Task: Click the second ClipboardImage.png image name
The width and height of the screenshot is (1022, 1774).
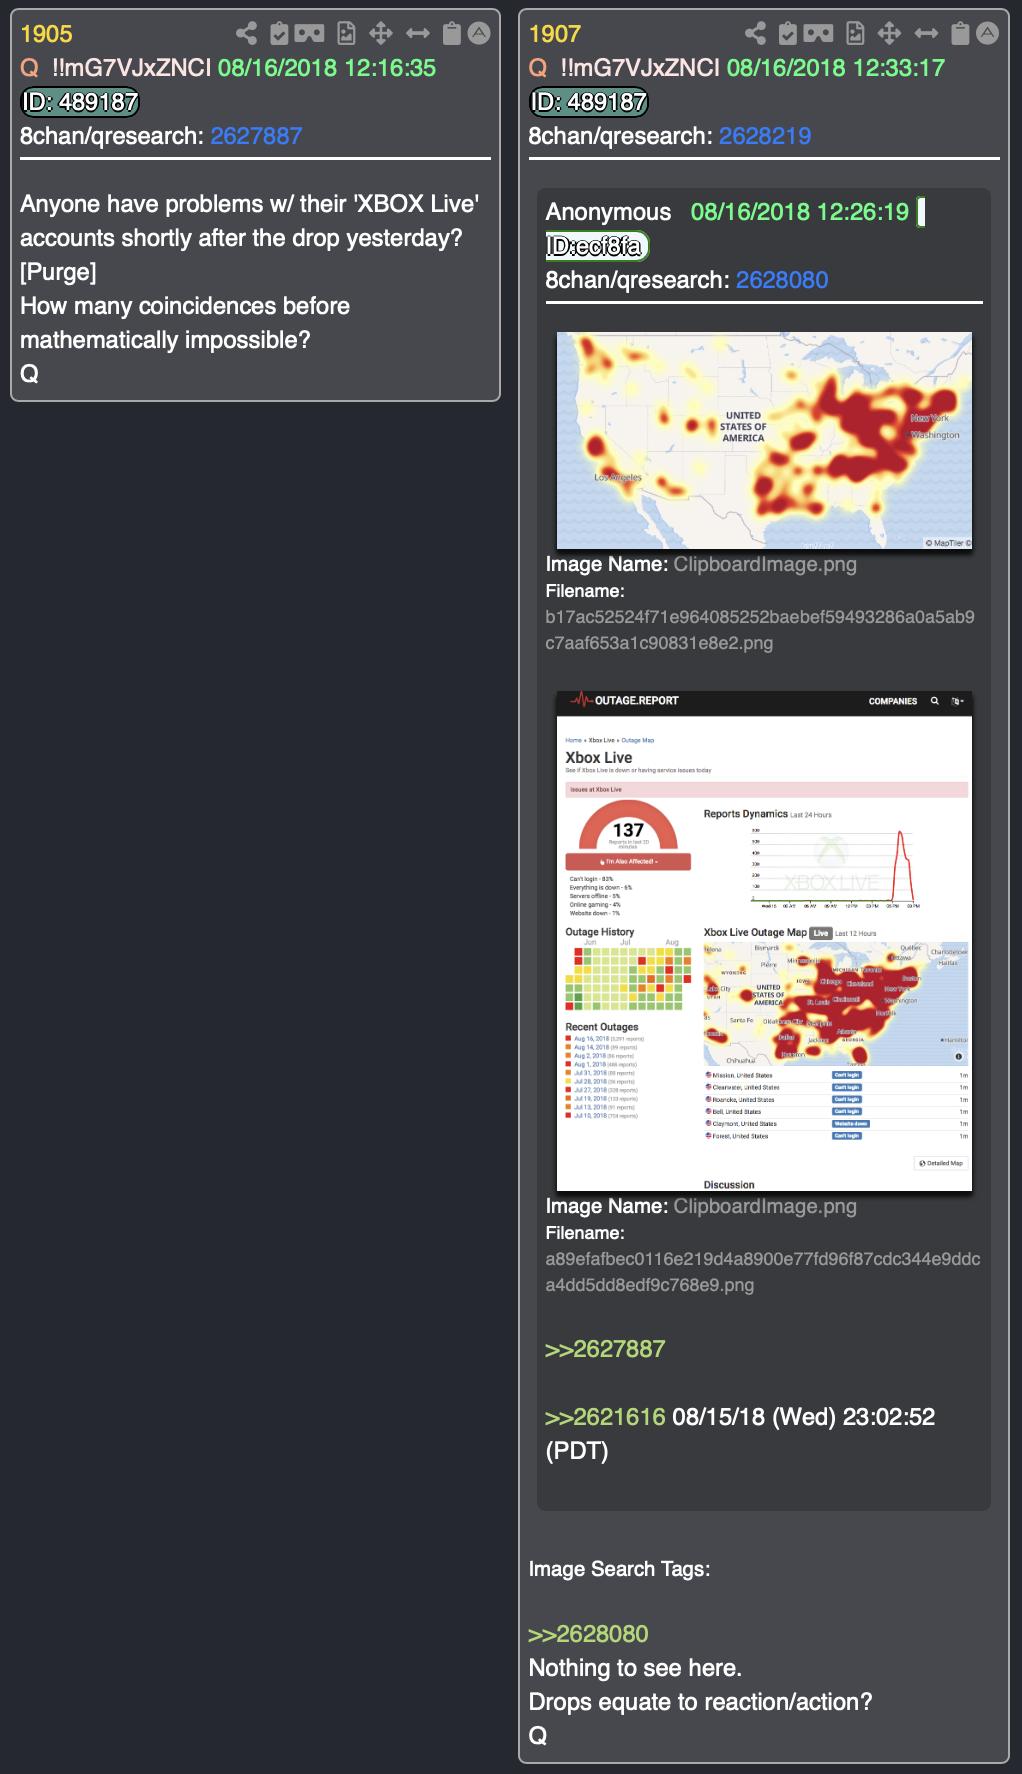Action: [x=765, y=1206]
